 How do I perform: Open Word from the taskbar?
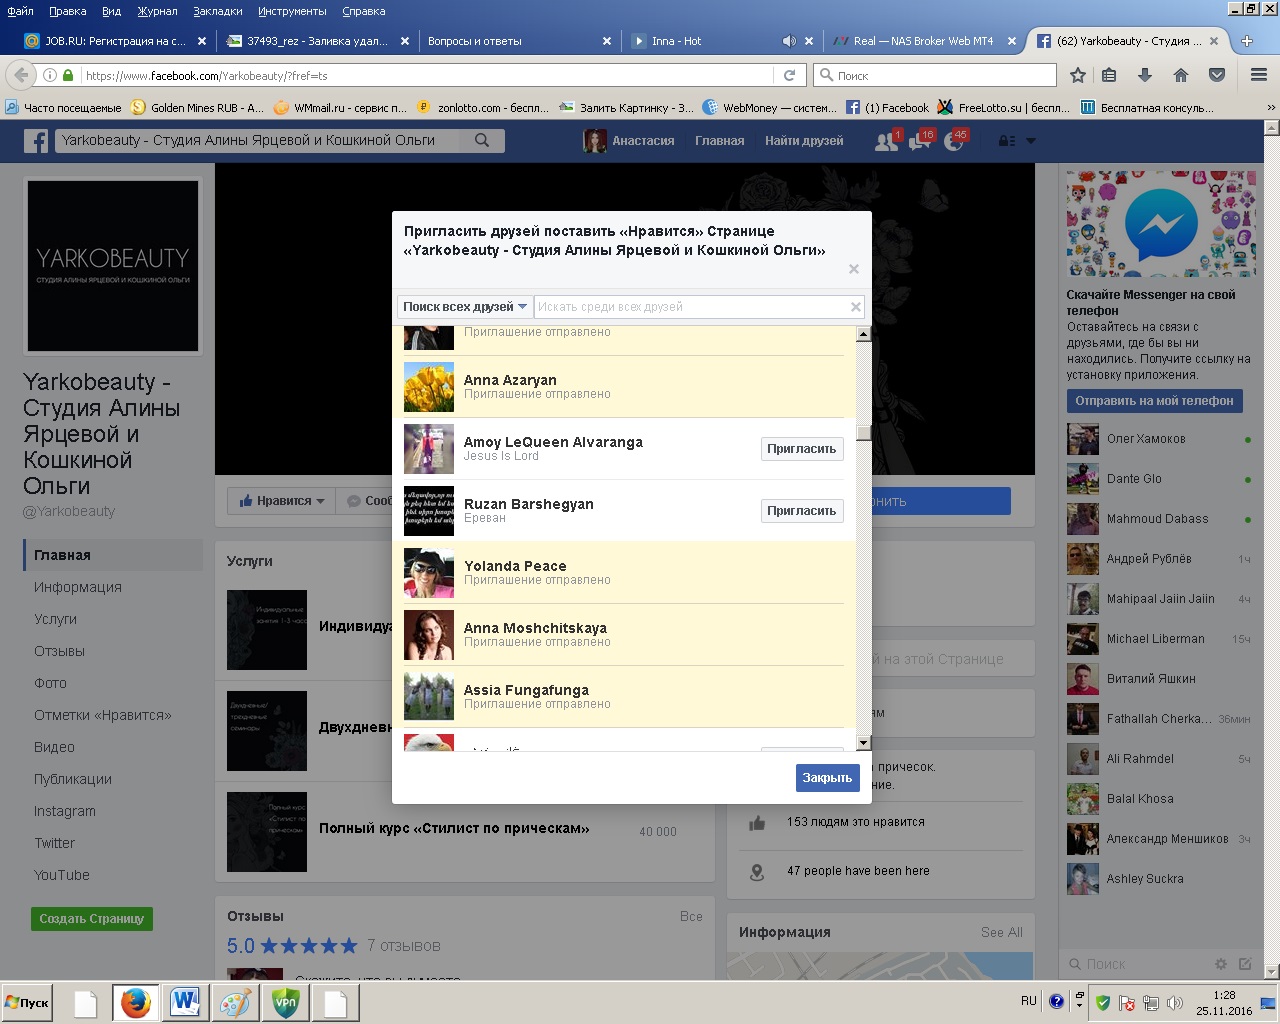tap(185, 1002)
